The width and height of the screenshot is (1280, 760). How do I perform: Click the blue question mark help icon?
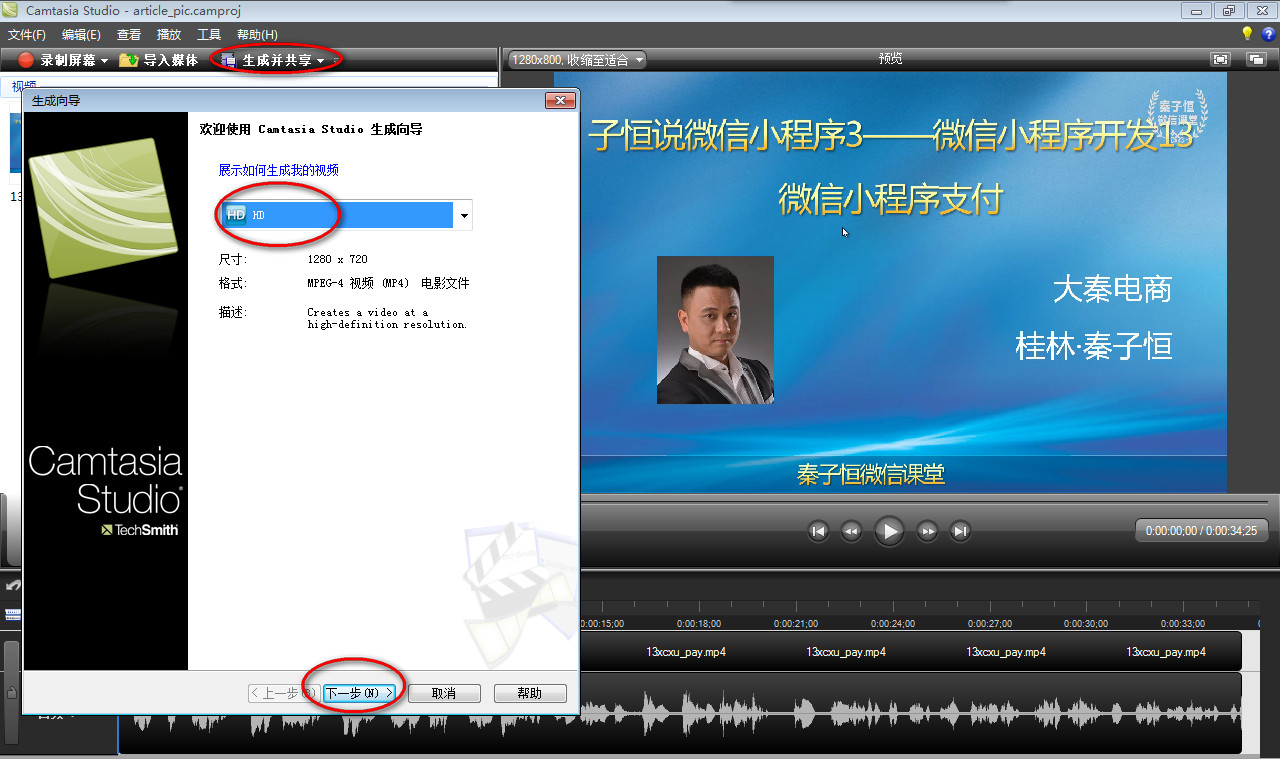(1268, 34)
